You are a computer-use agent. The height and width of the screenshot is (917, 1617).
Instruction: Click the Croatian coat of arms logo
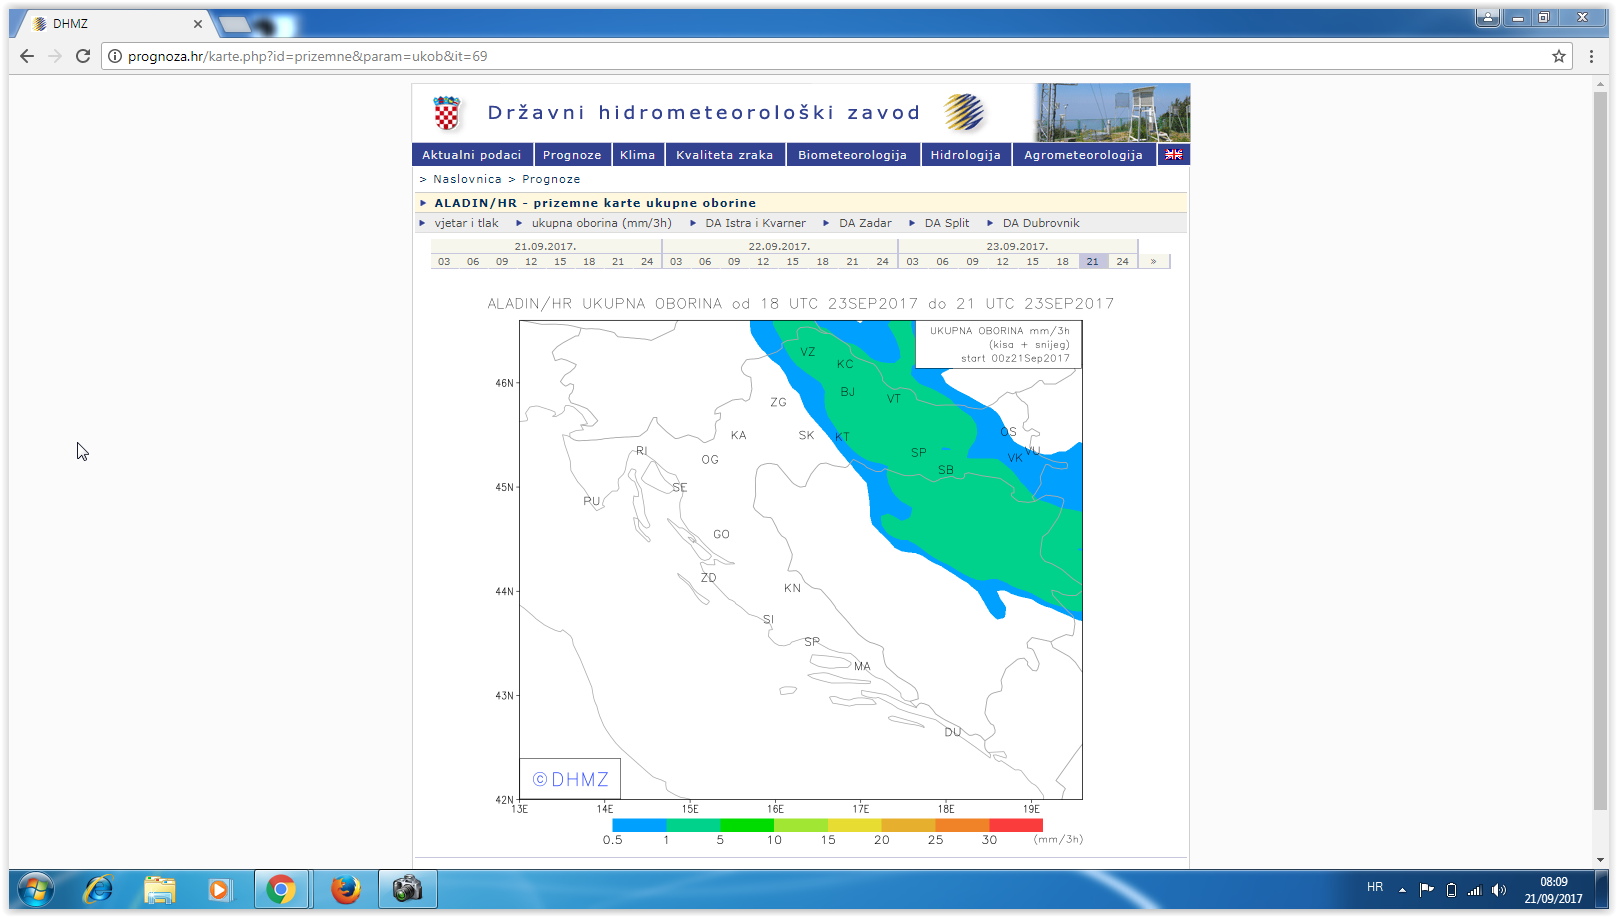447,113
